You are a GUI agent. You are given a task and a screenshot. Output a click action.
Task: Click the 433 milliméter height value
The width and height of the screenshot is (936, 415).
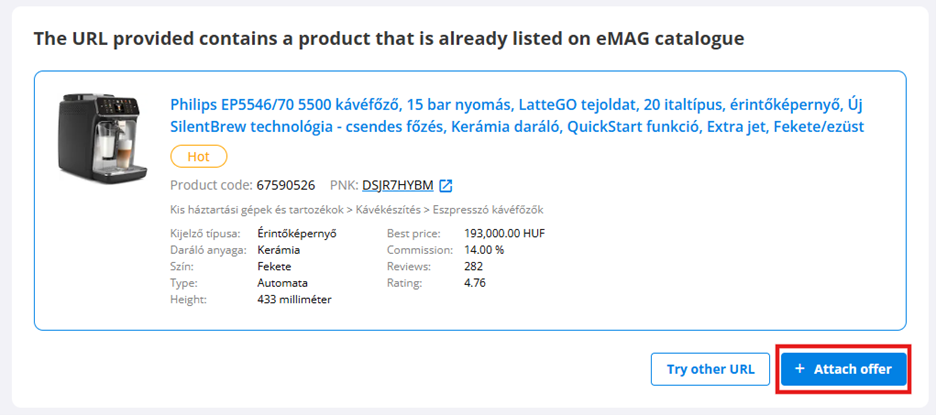click(x=294, y=299)
